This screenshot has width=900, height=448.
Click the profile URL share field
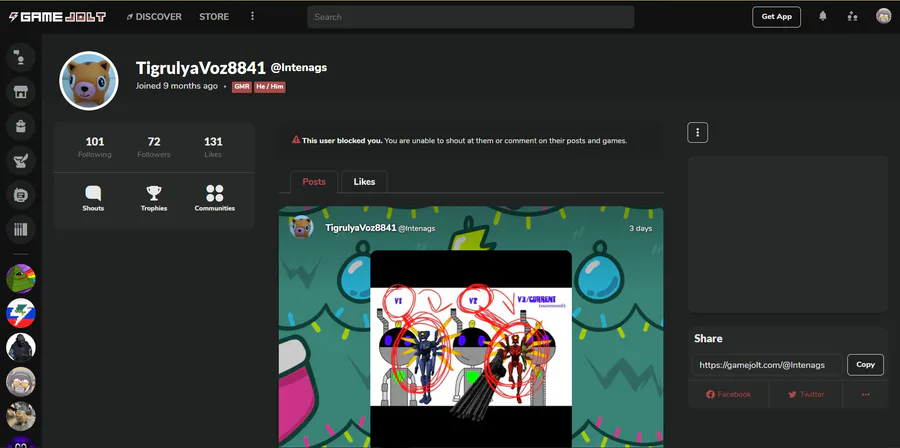coord(767,365)
